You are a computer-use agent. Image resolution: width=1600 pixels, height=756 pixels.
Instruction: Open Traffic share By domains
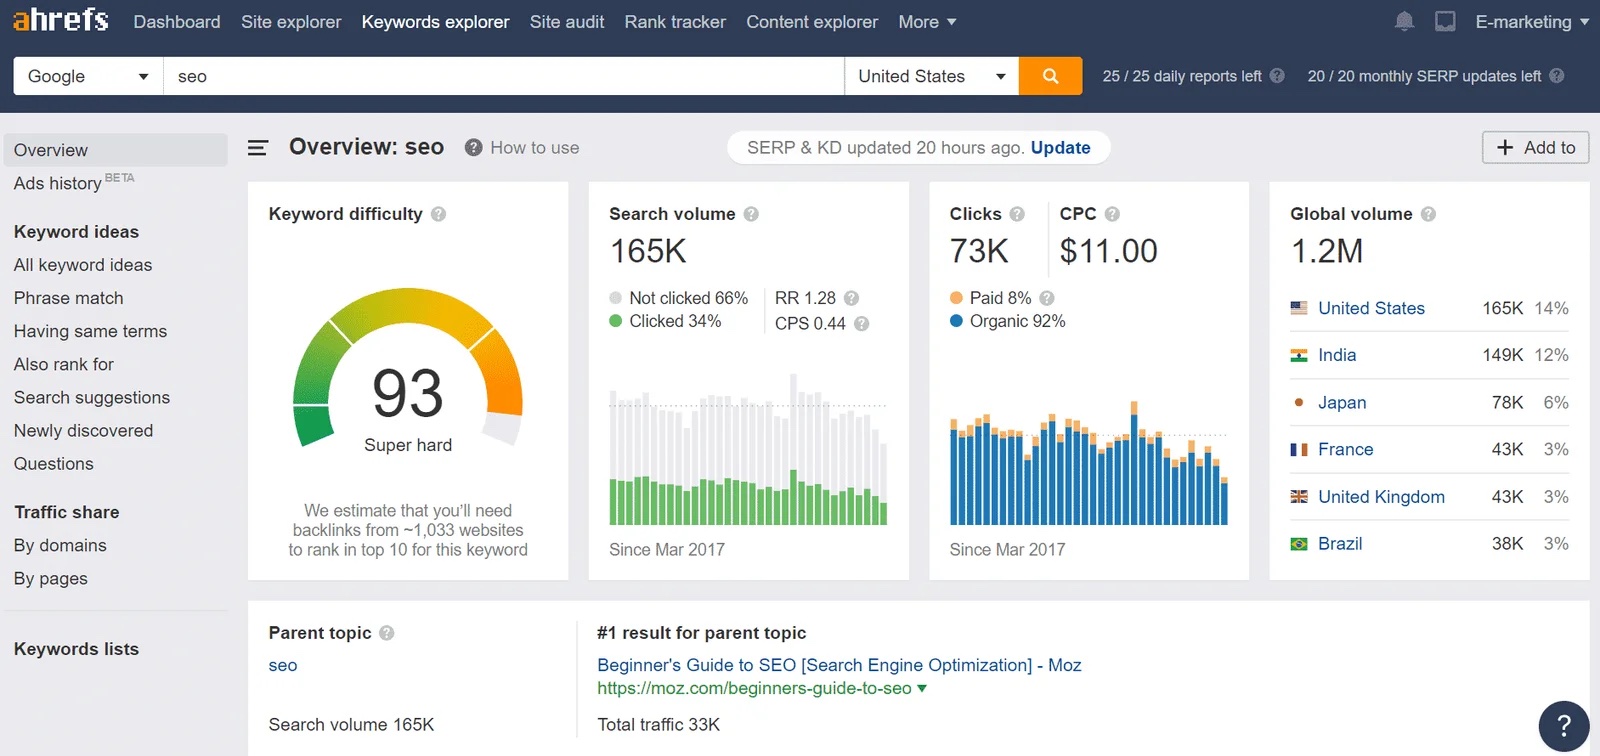60,545
